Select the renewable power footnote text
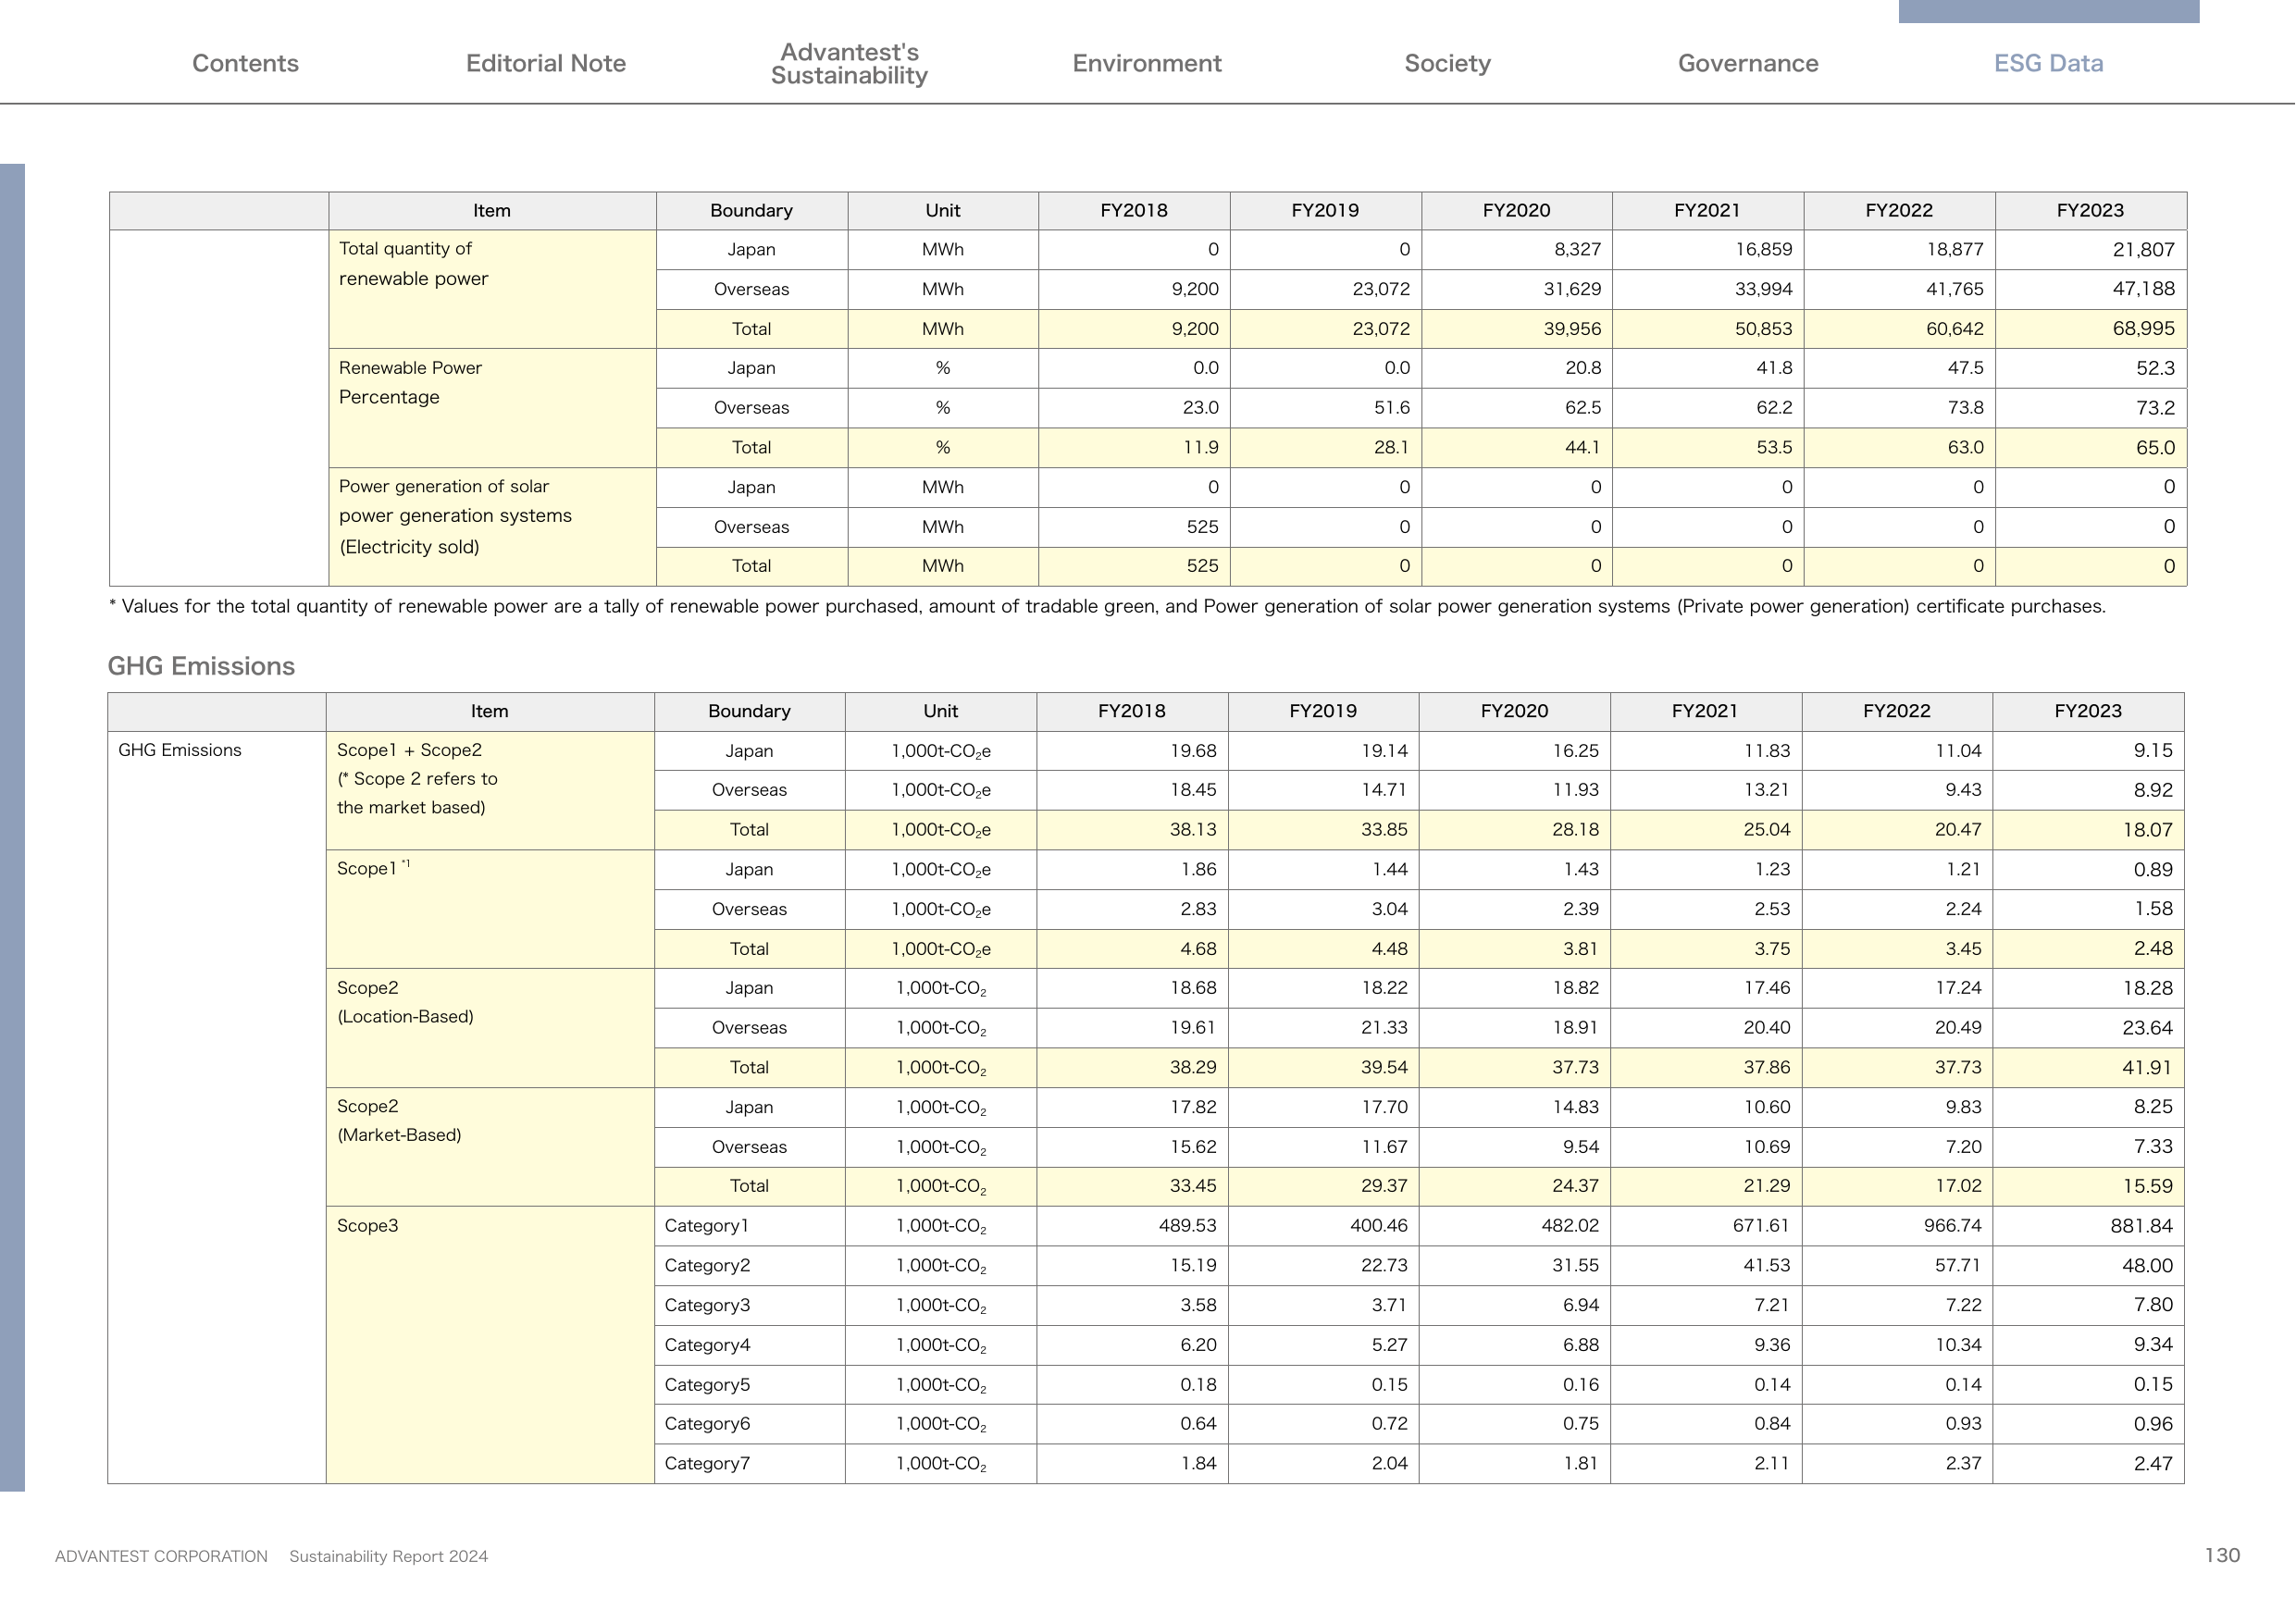This screenshot has width=2296, height=1623. 1107,607
